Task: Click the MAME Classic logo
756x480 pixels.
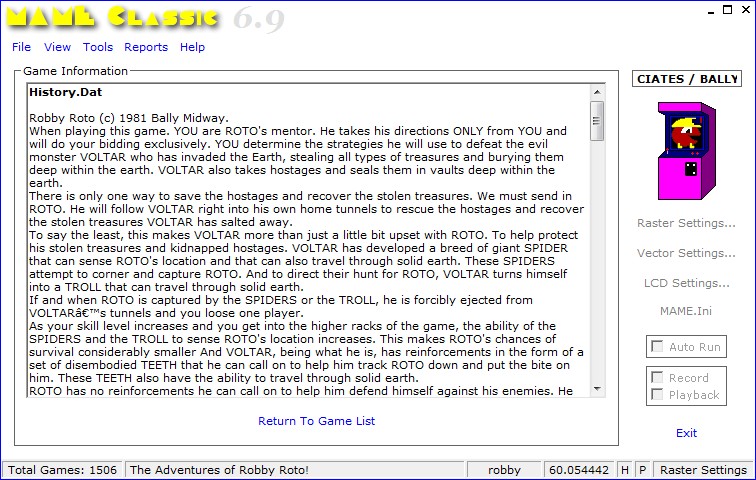Action: pyautogui.click(x=115, y=17)
